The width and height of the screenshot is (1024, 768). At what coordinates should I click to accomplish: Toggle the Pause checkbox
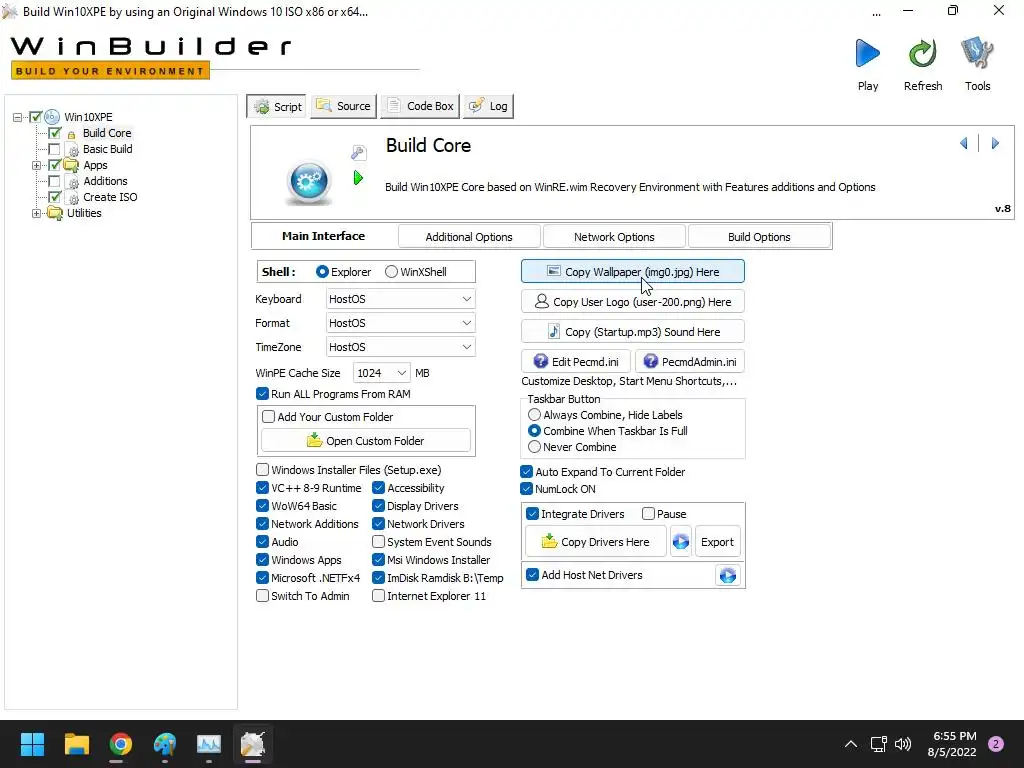tap(648, 514)
